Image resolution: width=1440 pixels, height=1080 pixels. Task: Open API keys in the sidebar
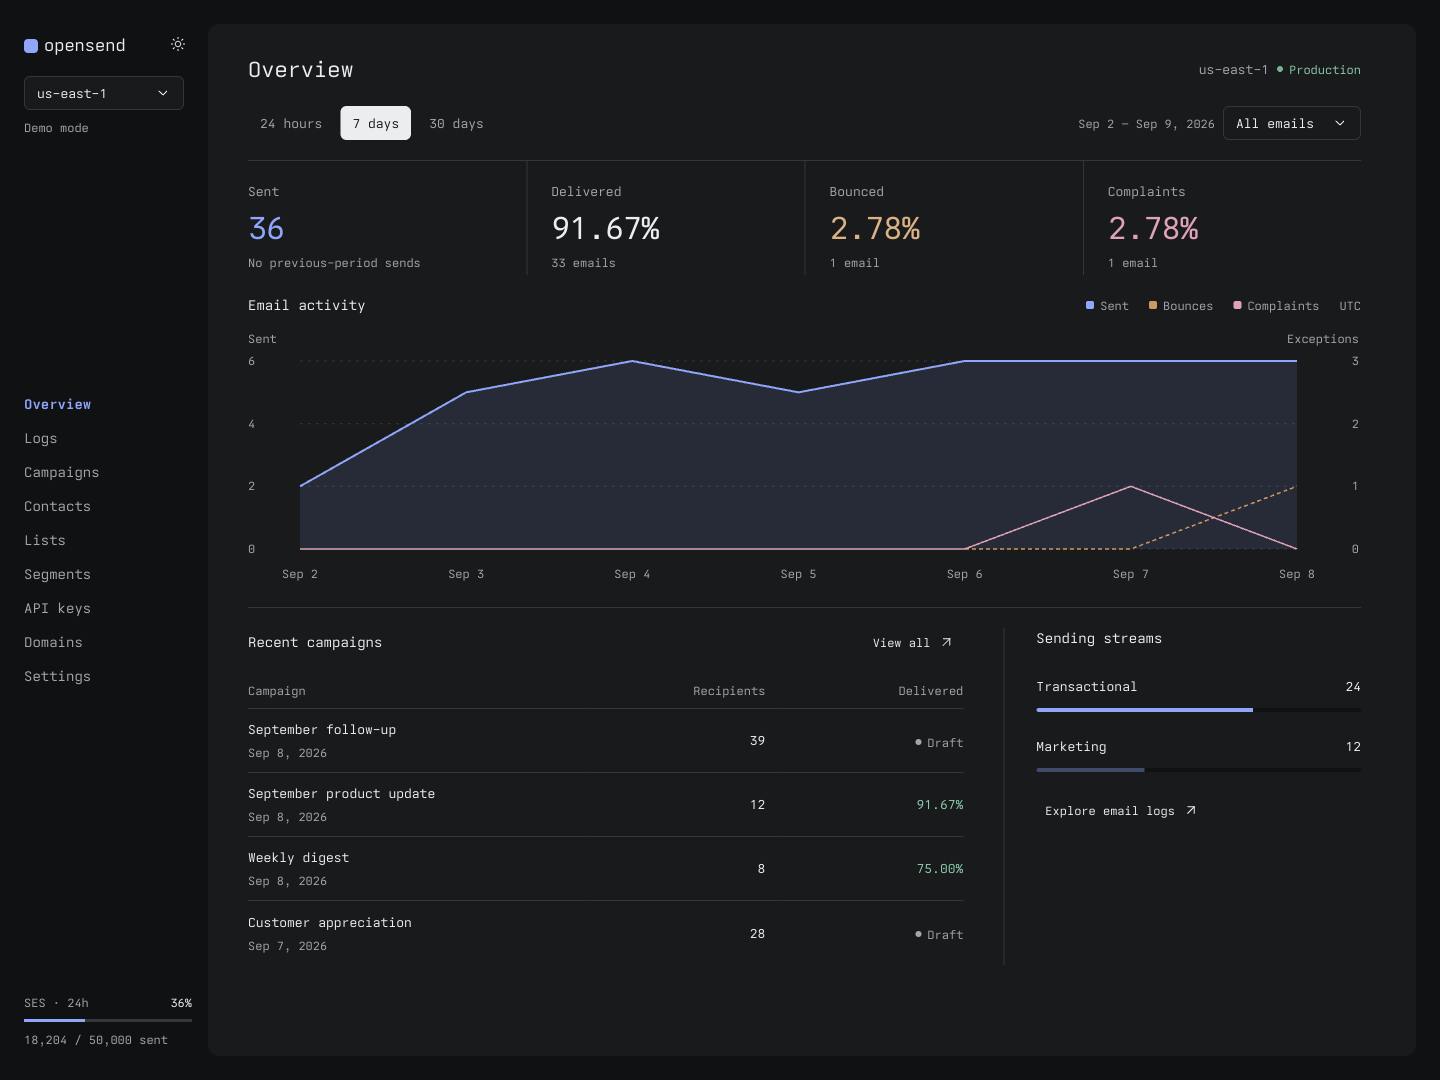click(57, 608)
